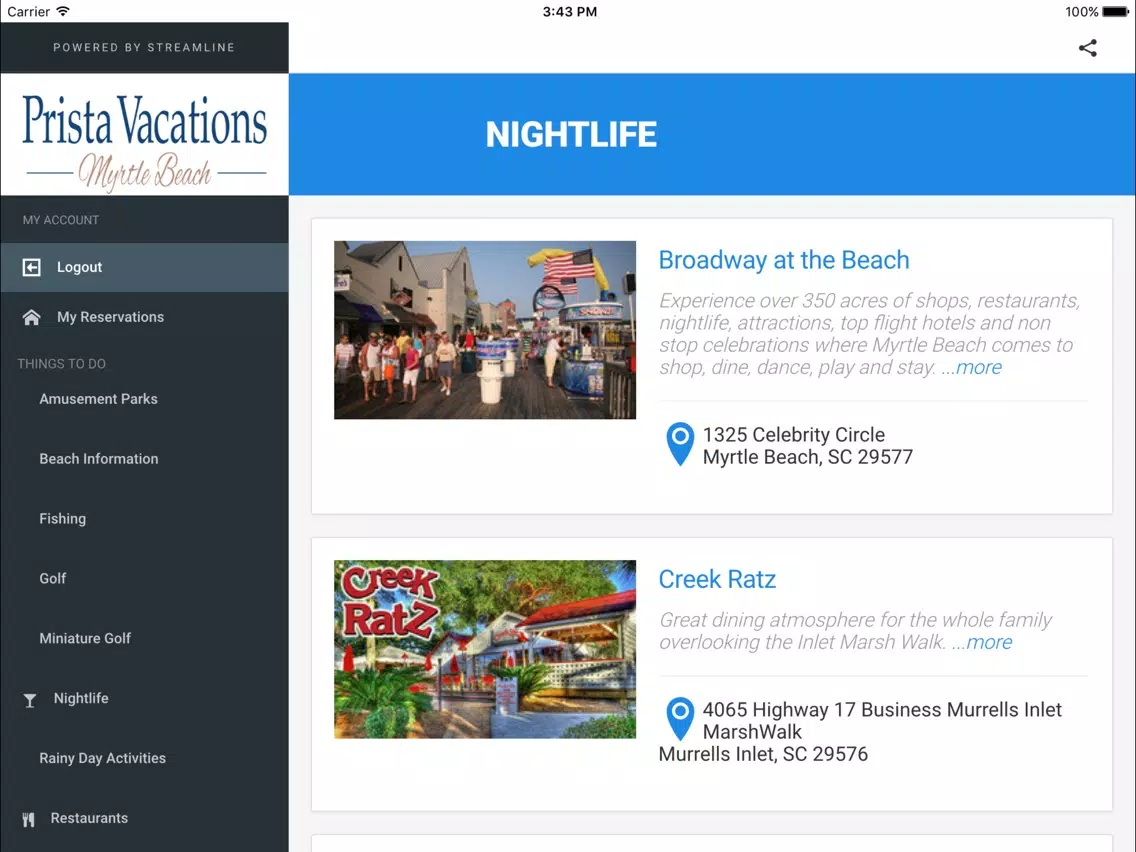This screenshot has height=852, width=1136.
Task: Open the Creek Ratz photo
Action: (x=485, y=649)
